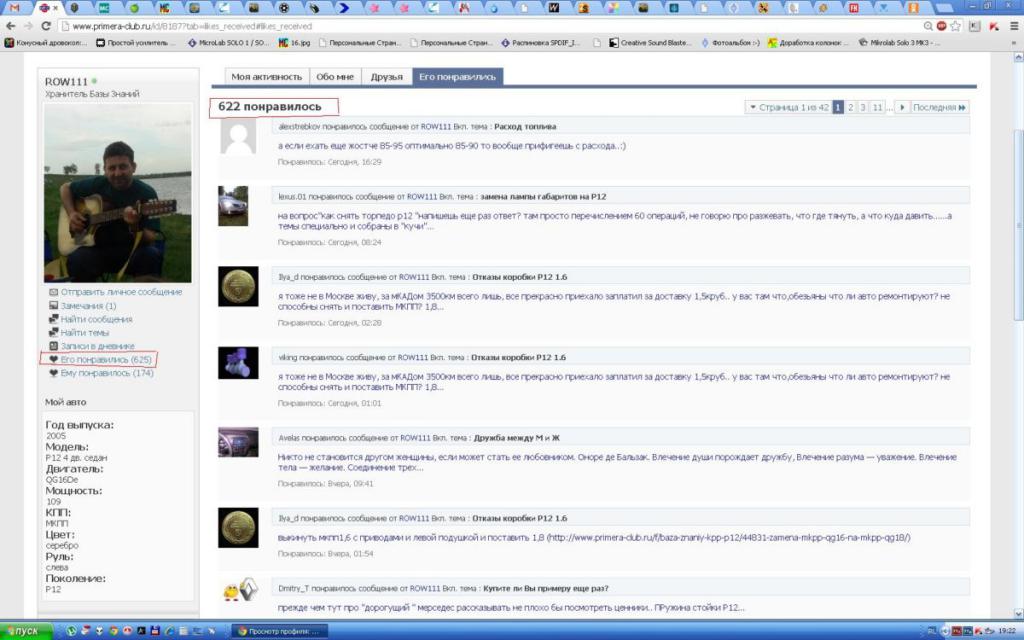
Task: Open the 'Страница 1 из 42' page dropdown
Action: (x=788, y=107)
